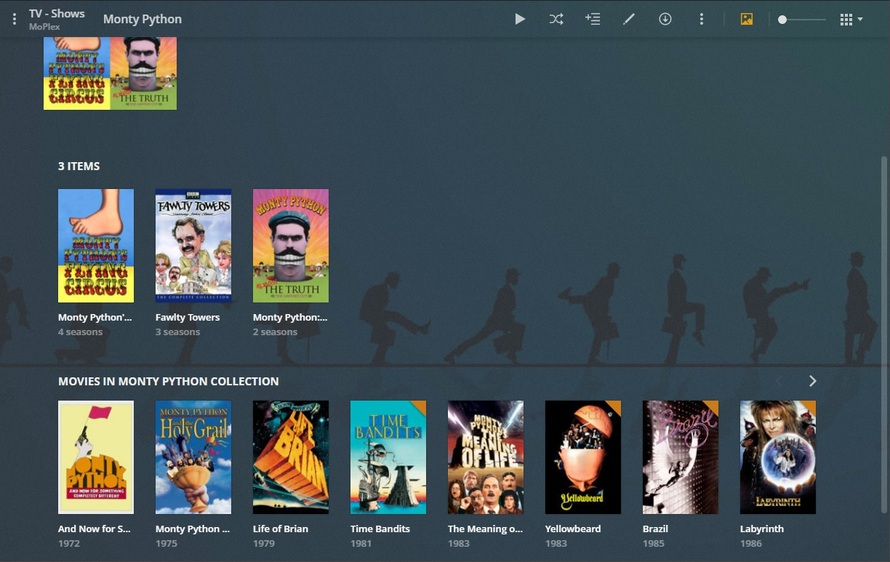The image size is (890, 562).
Task: Click the 'And Now for S...' title
Action: pos(94,529)
